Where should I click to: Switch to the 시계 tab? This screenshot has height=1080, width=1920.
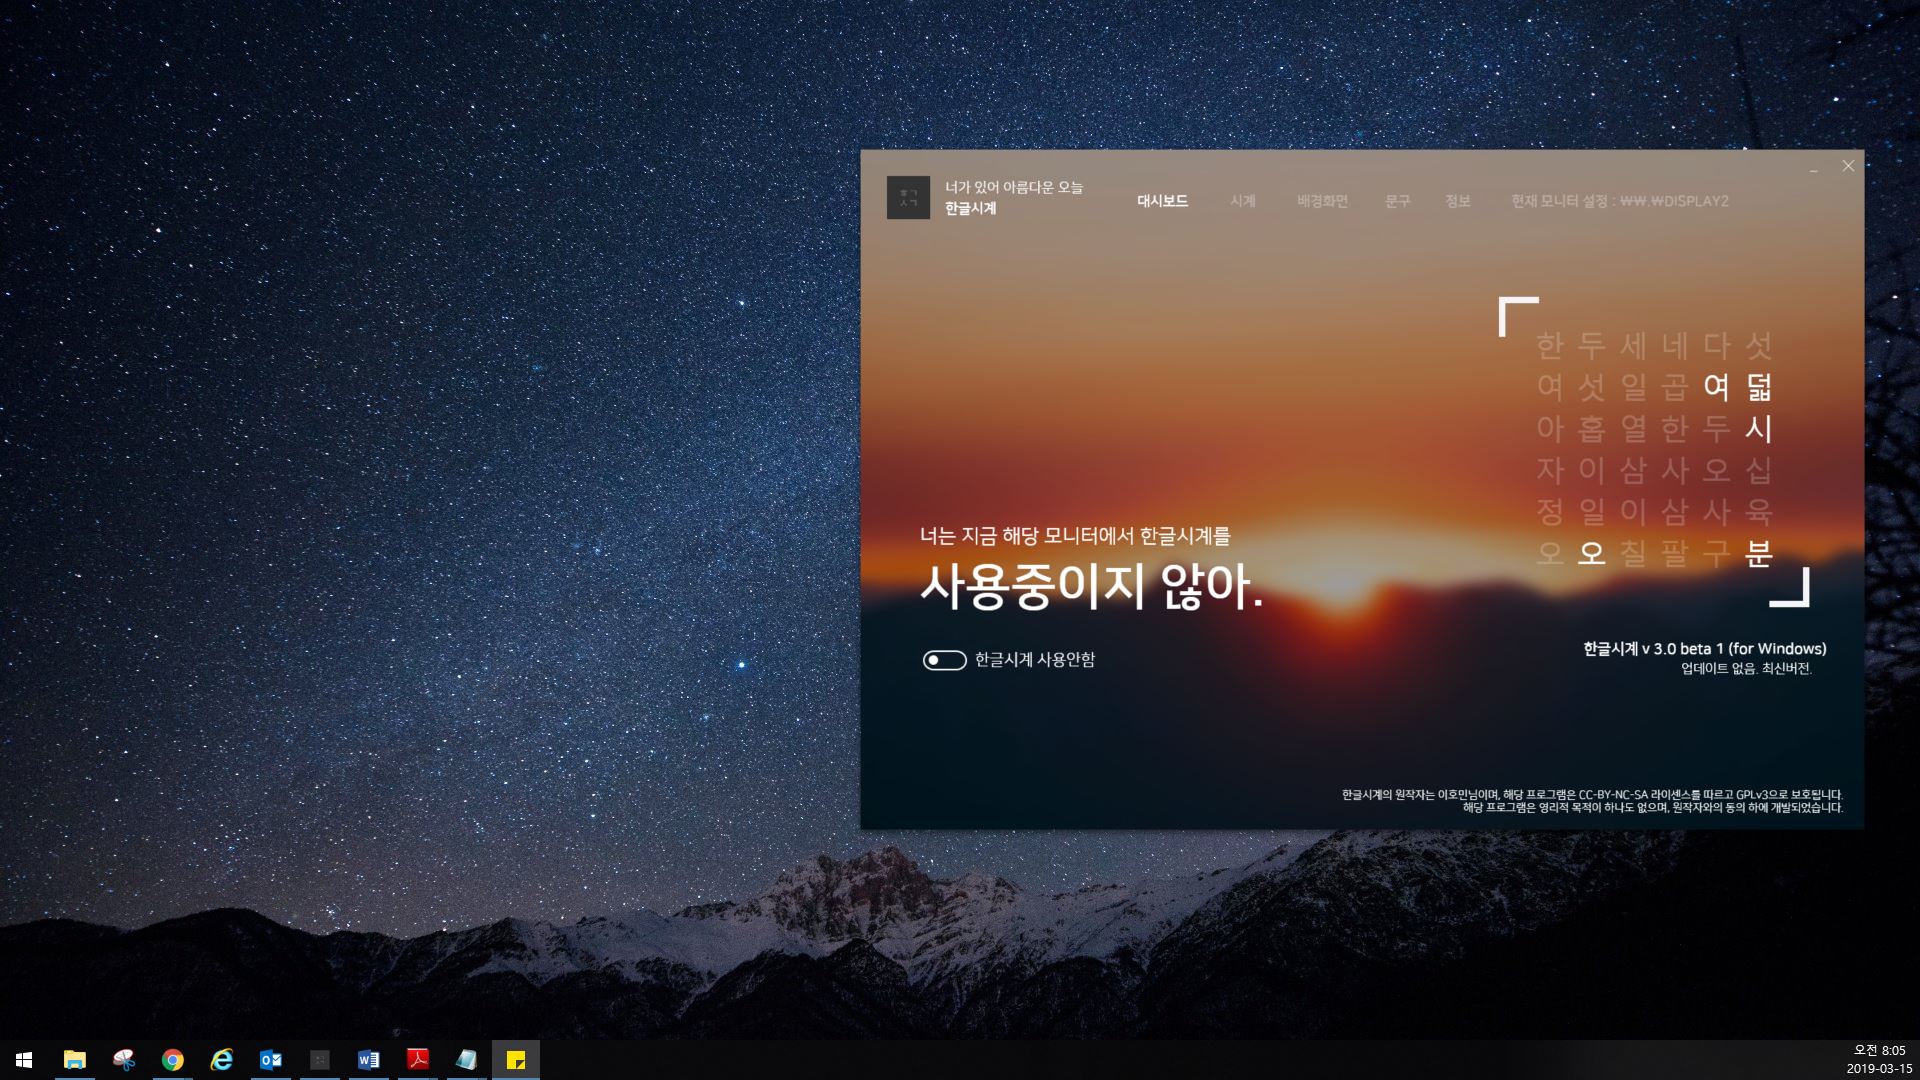point(1243,201)
